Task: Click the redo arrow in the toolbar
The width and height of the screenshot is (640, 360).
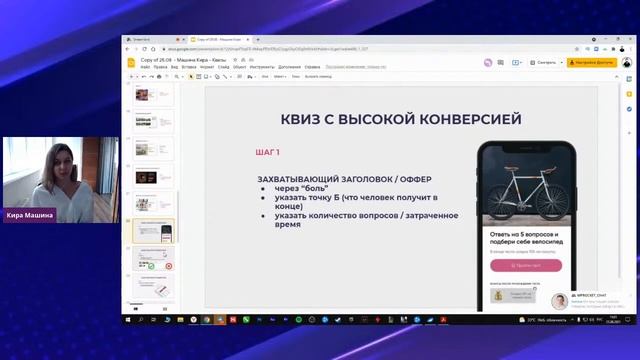Action: tap(151, 77)
